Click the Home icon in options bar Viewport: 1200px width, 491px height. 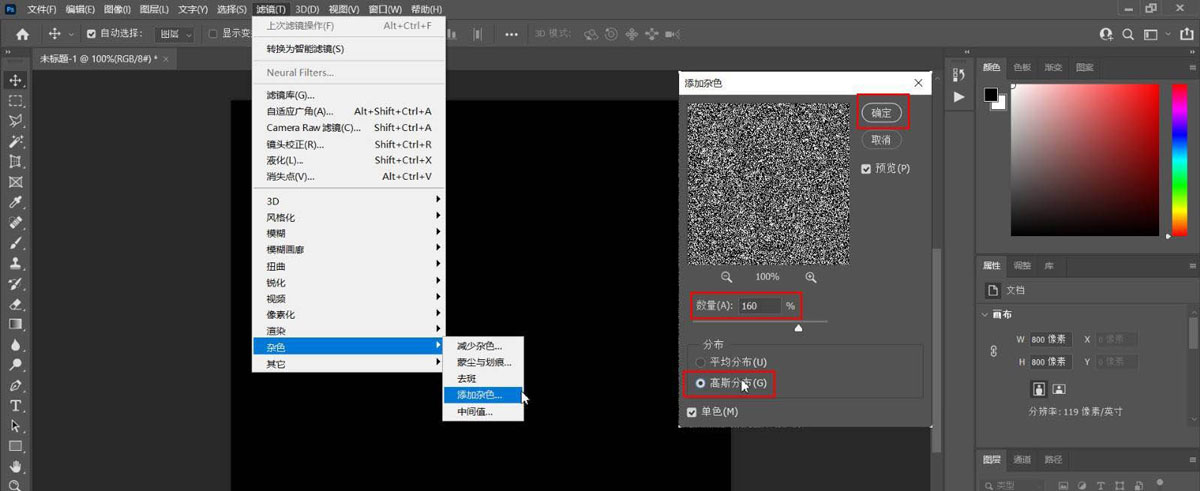coord(22,34)
